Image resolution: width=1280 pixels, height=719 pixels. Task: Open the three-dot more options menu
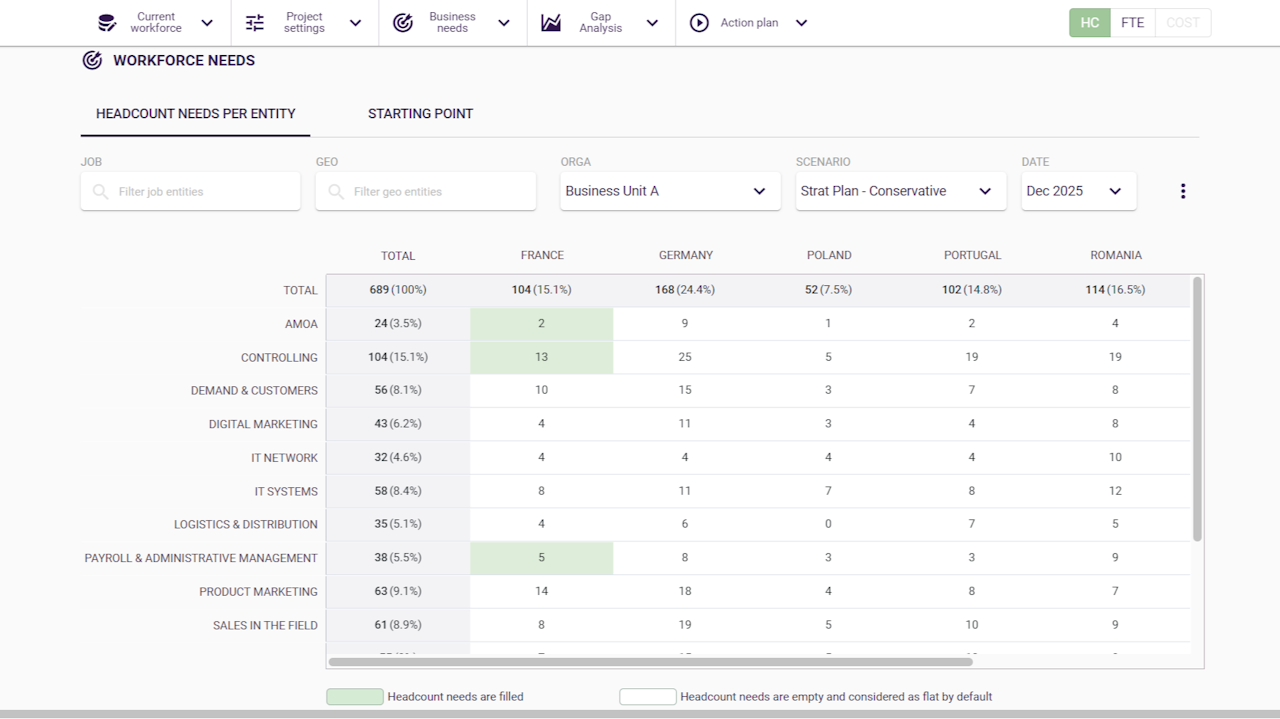coord(1182,191)
